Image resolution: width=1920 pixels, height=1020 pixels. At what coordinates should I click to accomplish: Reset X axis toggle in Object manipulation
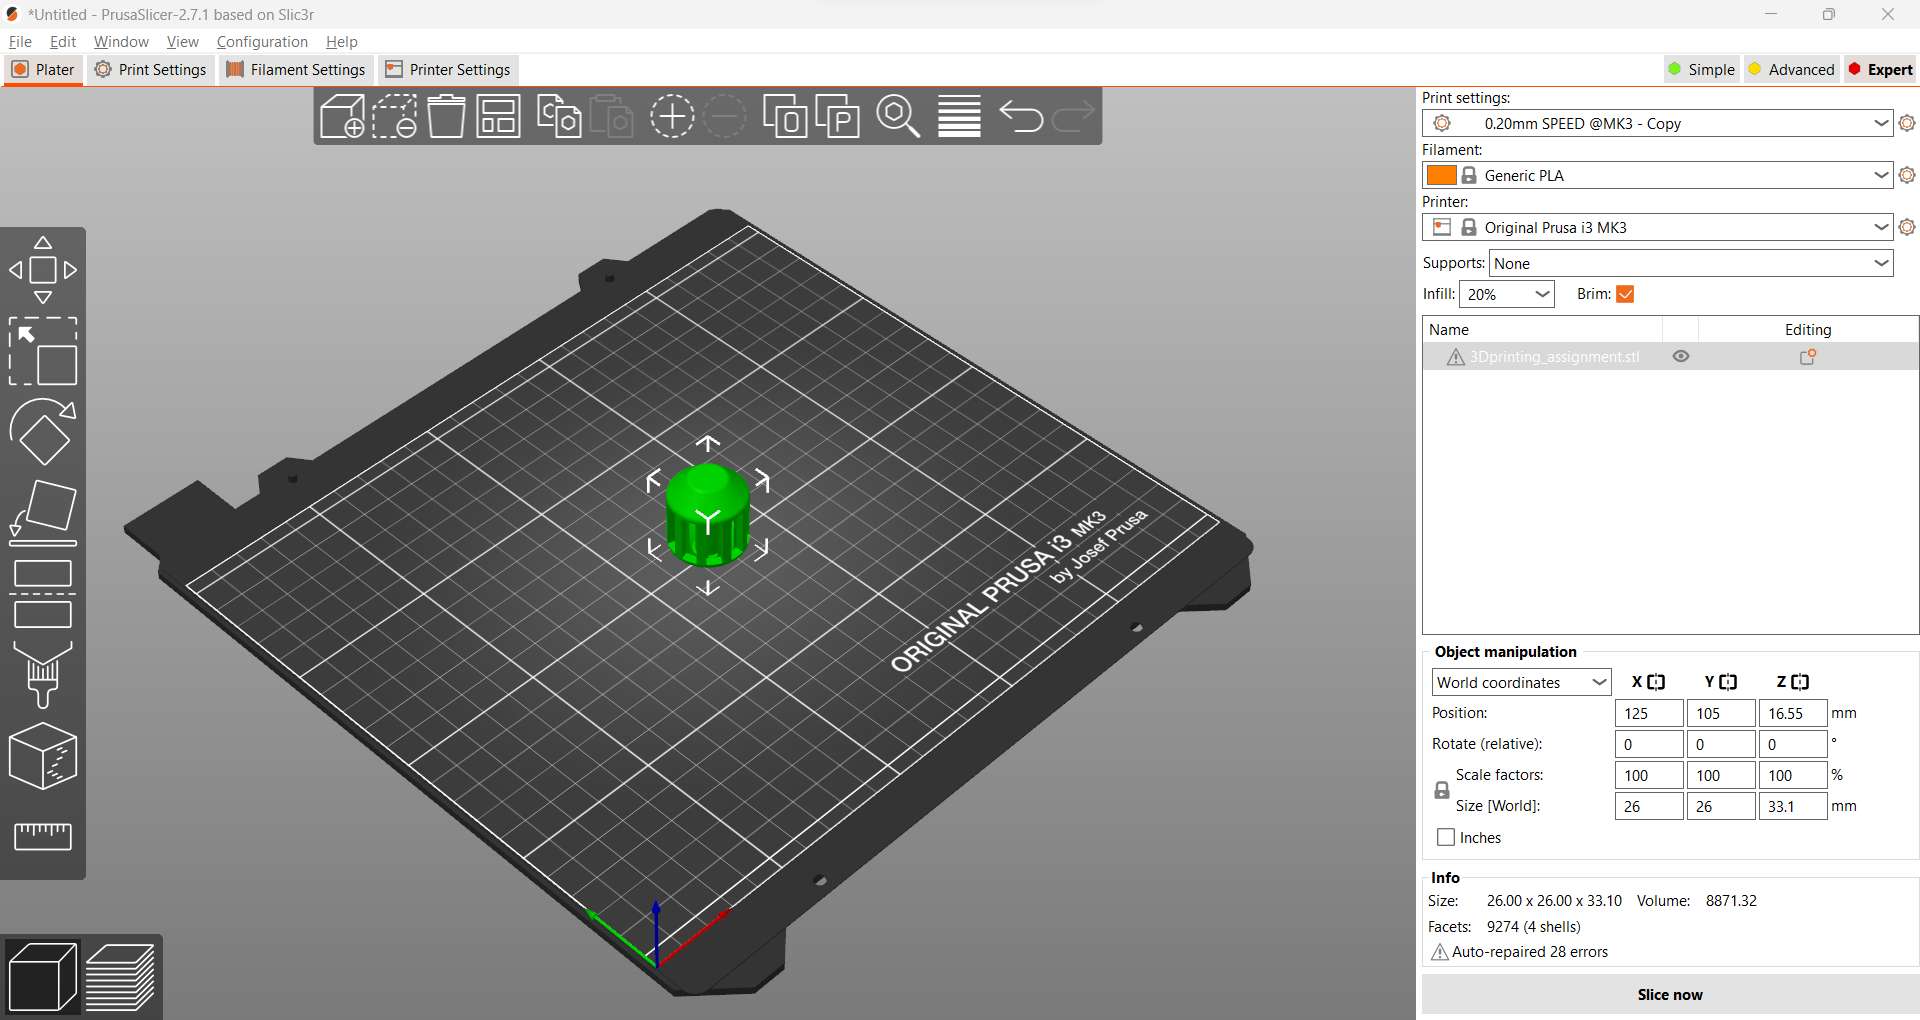(x=1656, y=682)
